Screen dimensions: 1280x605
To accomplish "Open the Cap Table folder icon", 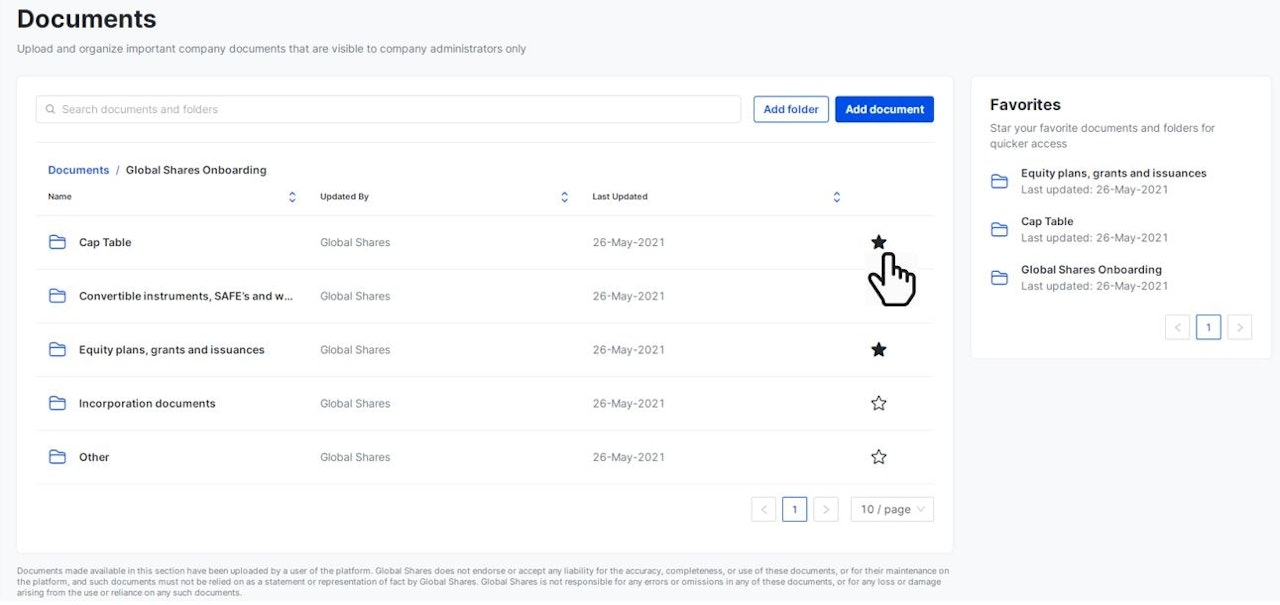I will [57, 242].
